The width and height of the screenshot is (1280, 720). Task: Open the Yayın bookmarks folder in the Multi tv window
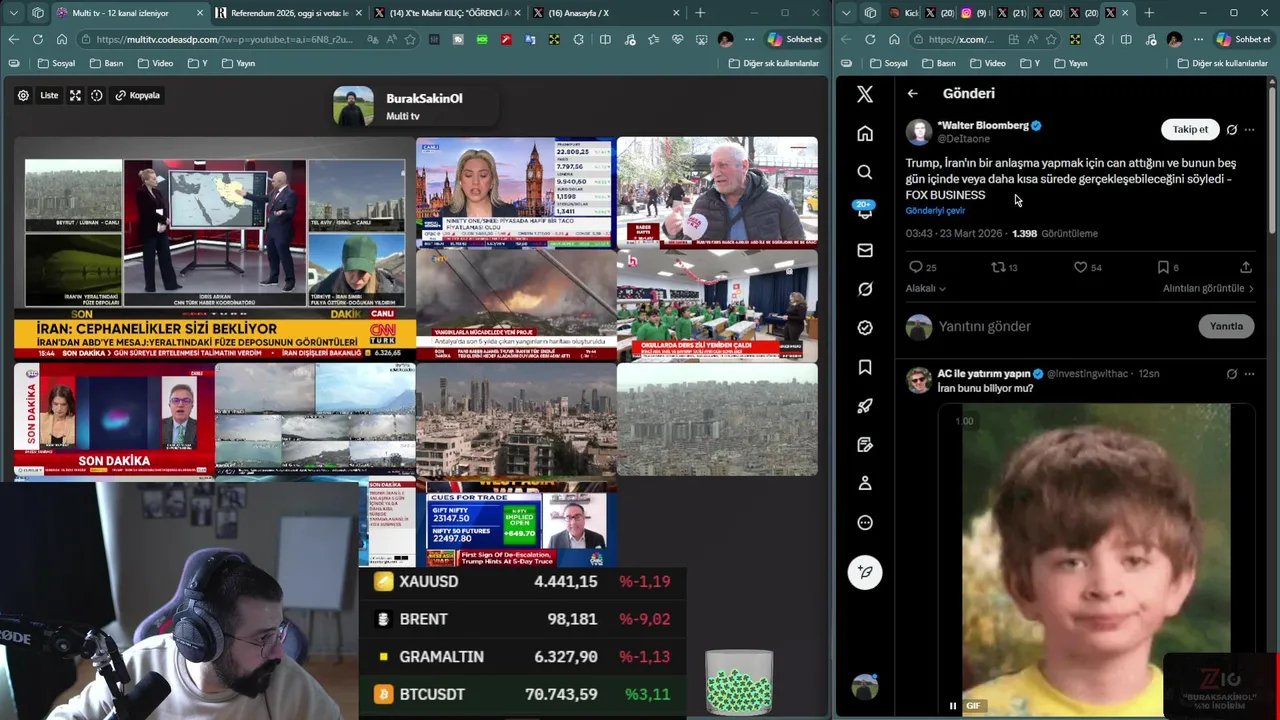pos(237,63)
